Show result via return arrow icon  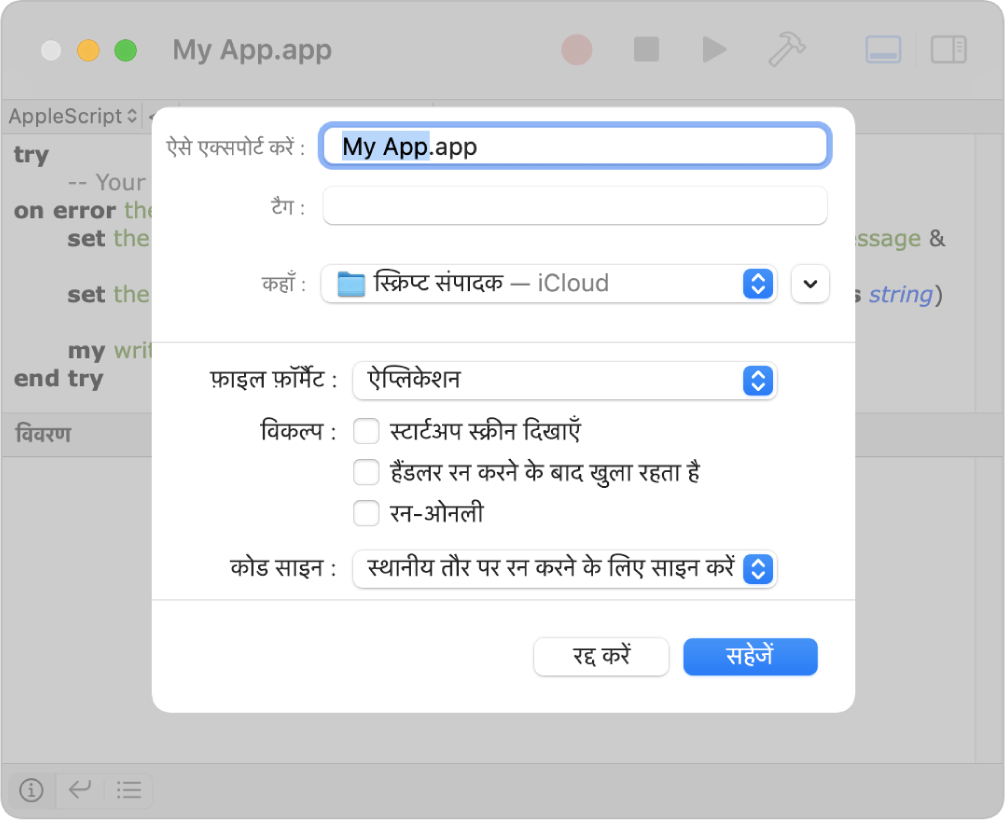click(80, 790)
